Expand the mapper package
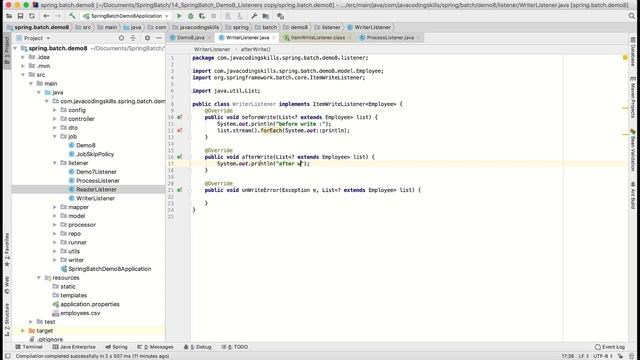 (55, 207)
